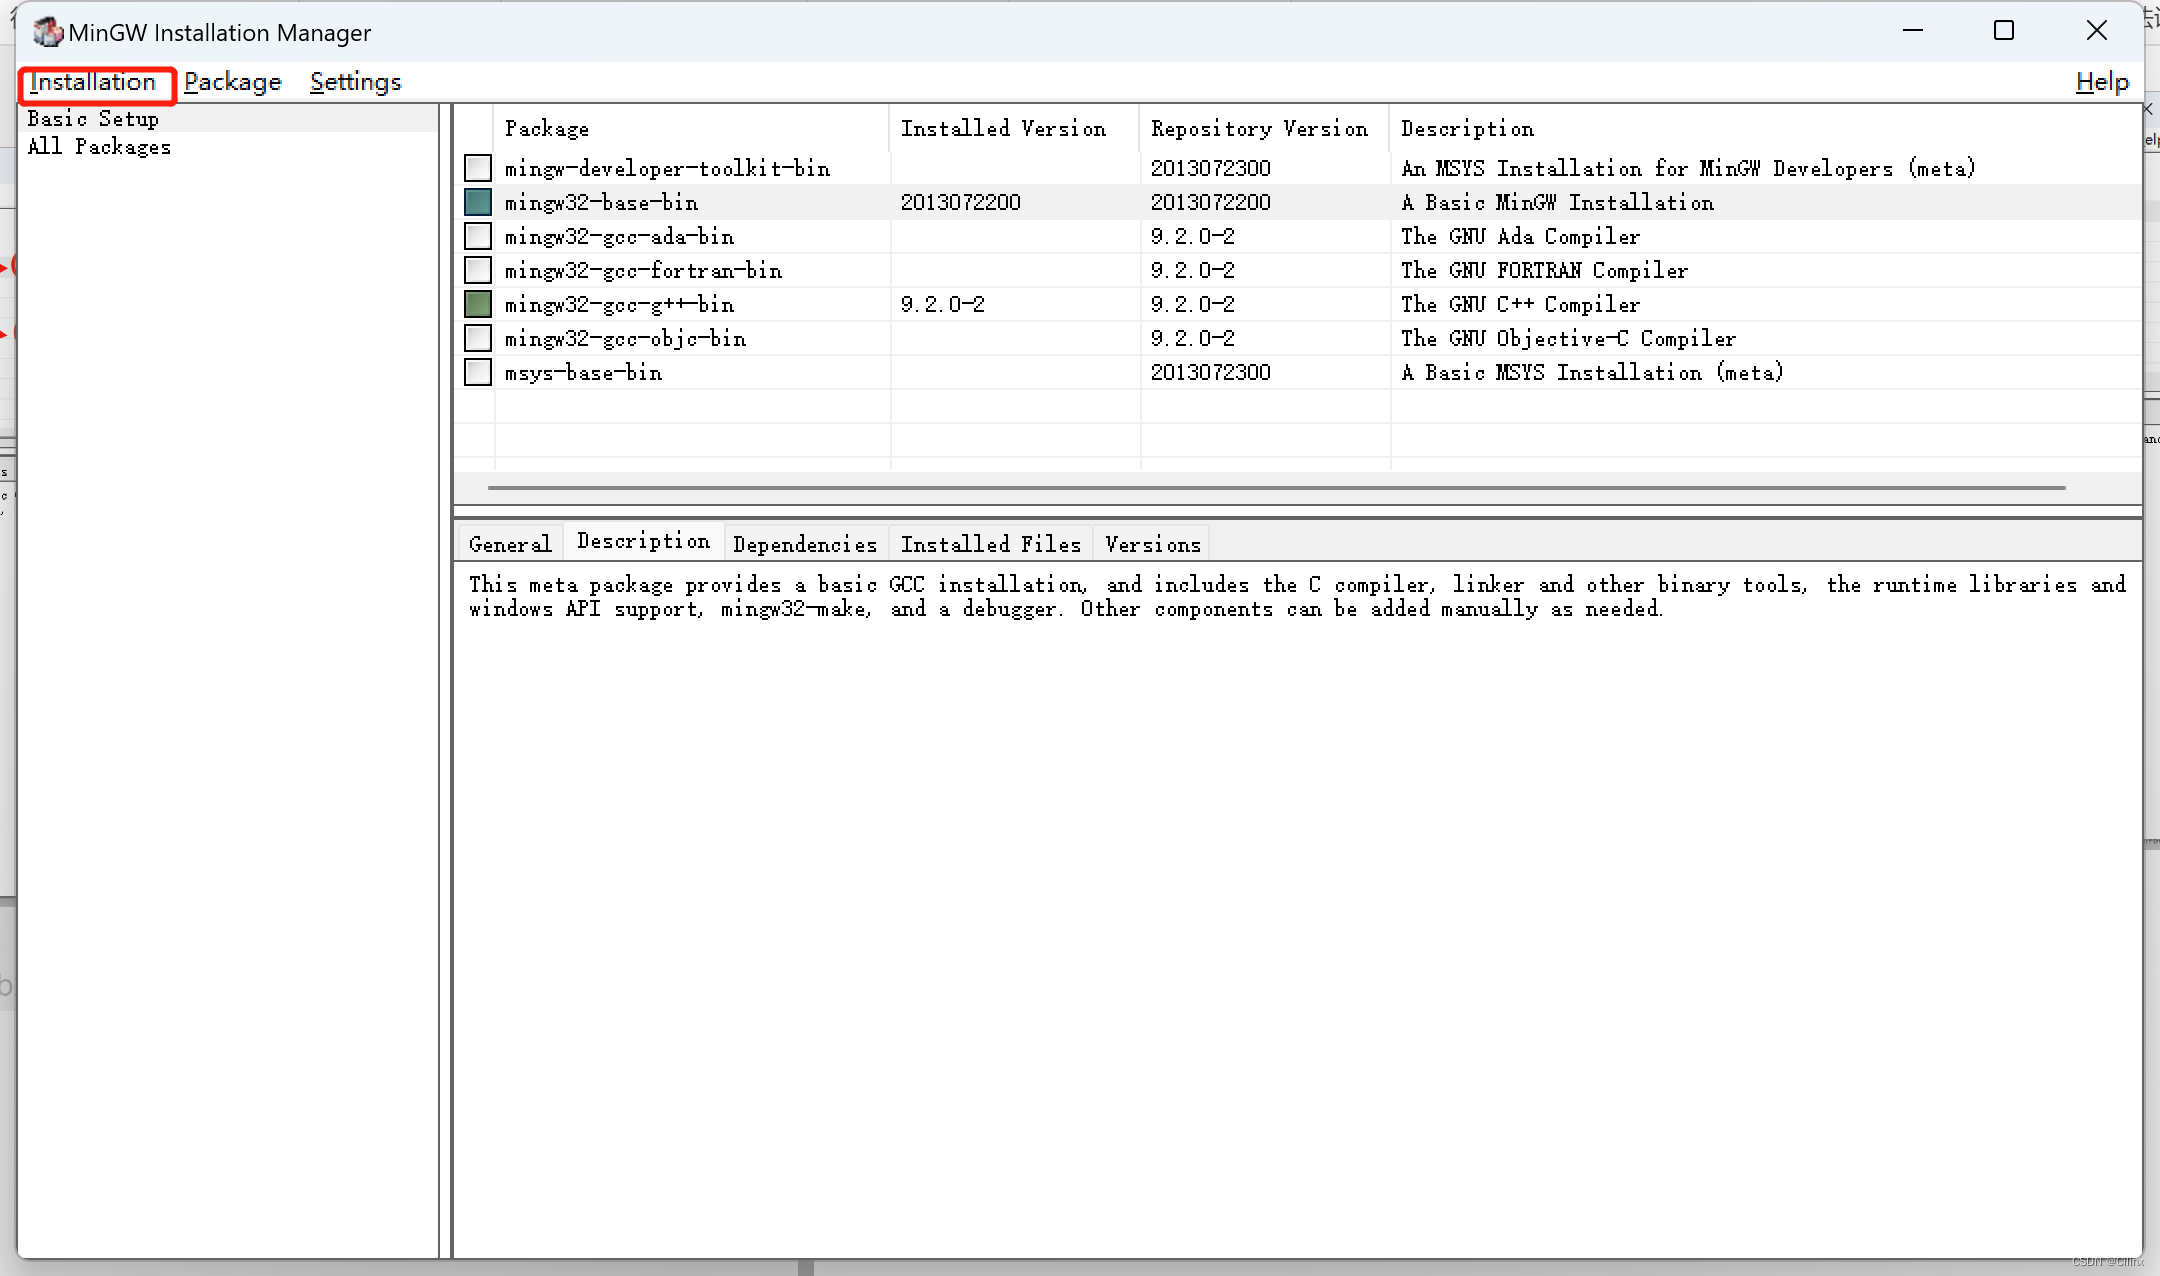
Task: Click the installed mingw32-base-bin status icon
Action: click(478, 202)
